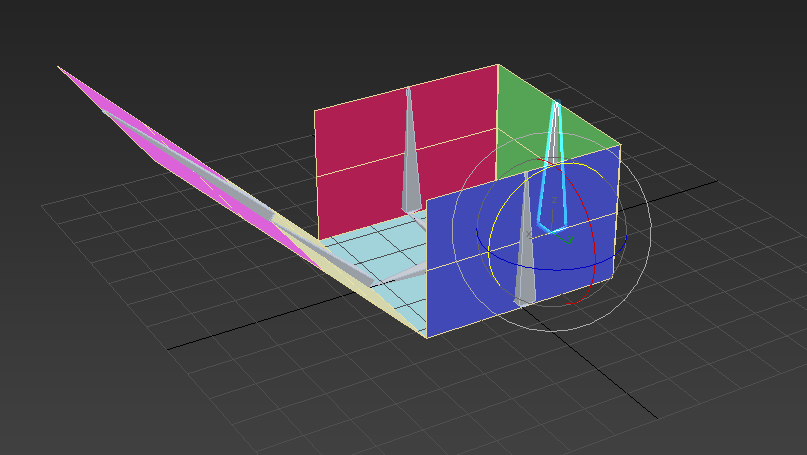Grab the blue rotation gizmo ring
This screenshot has width=807, height=455.
[551, 269]
